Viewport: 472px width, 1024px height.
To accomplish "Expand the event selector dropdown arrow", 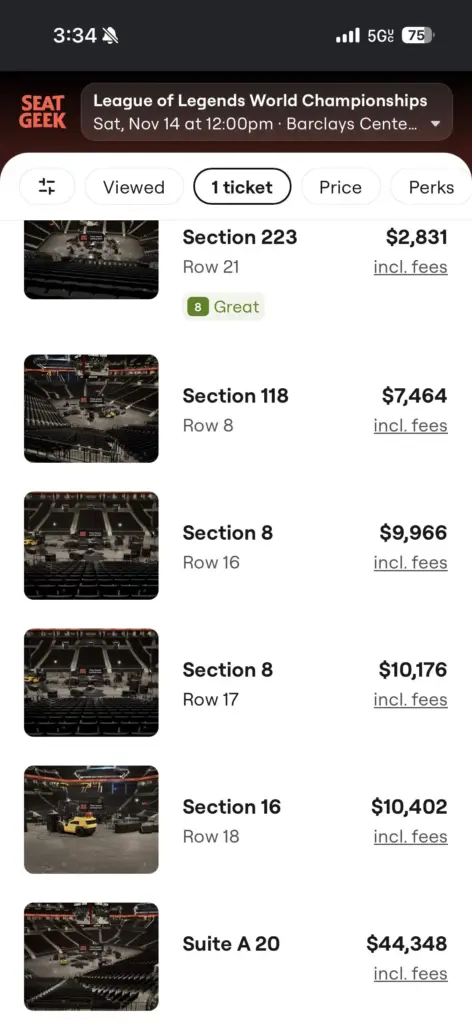I will (437, 123).
